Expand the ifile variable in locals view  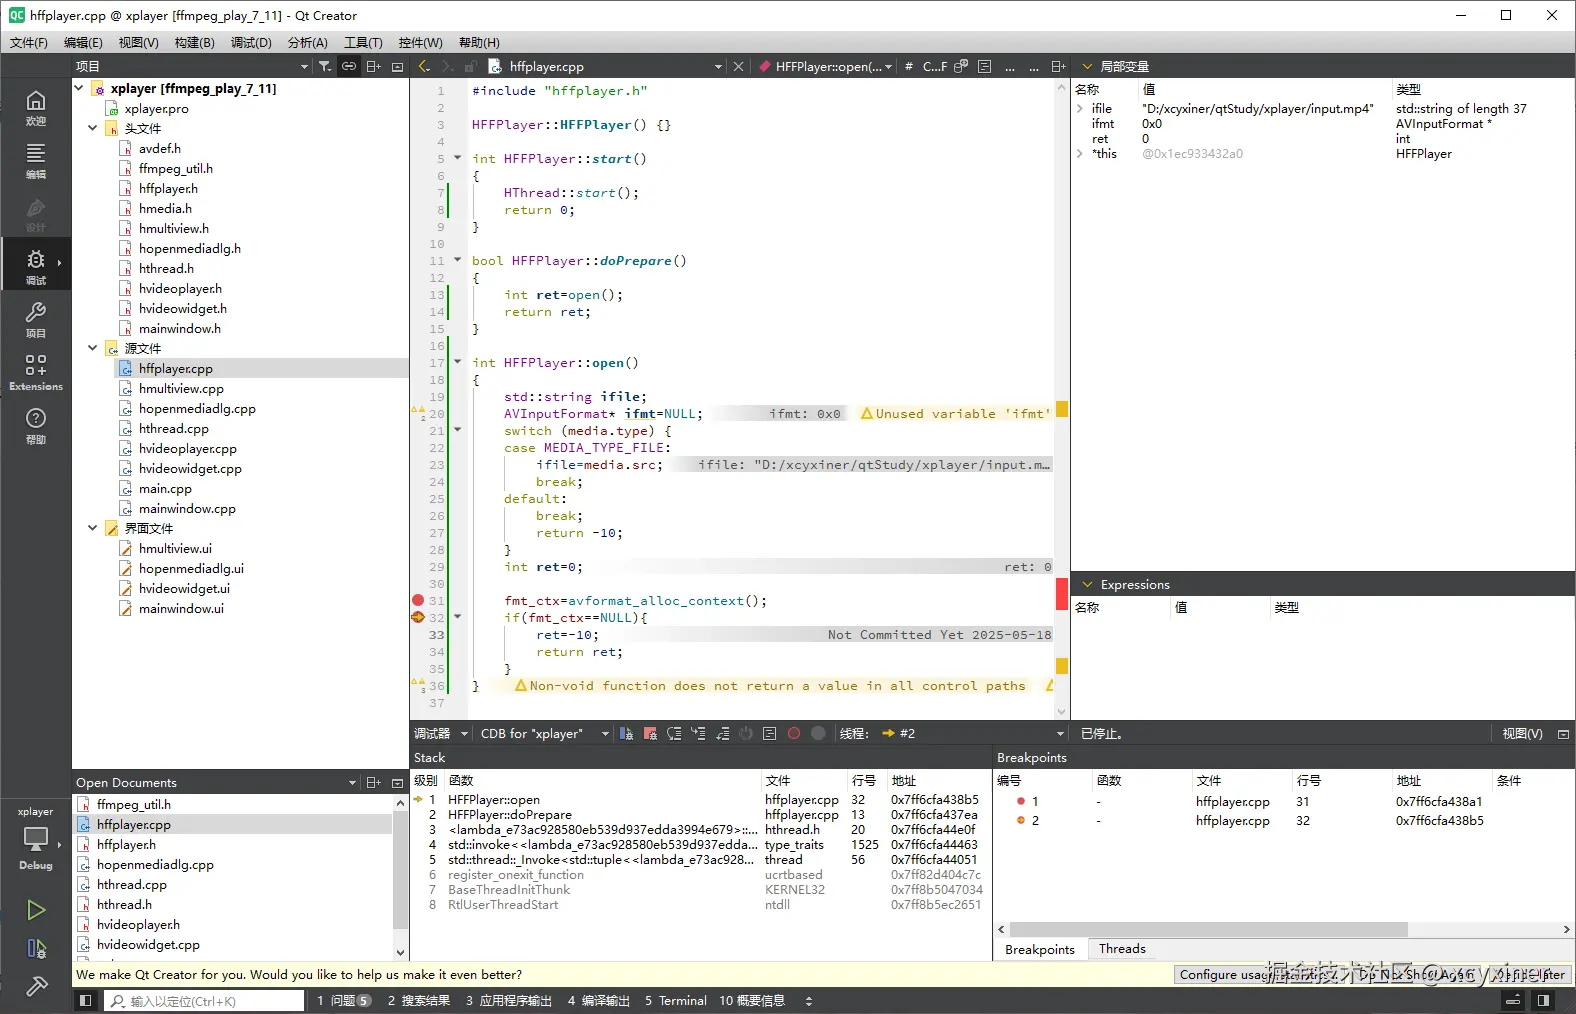[1080, 109]
